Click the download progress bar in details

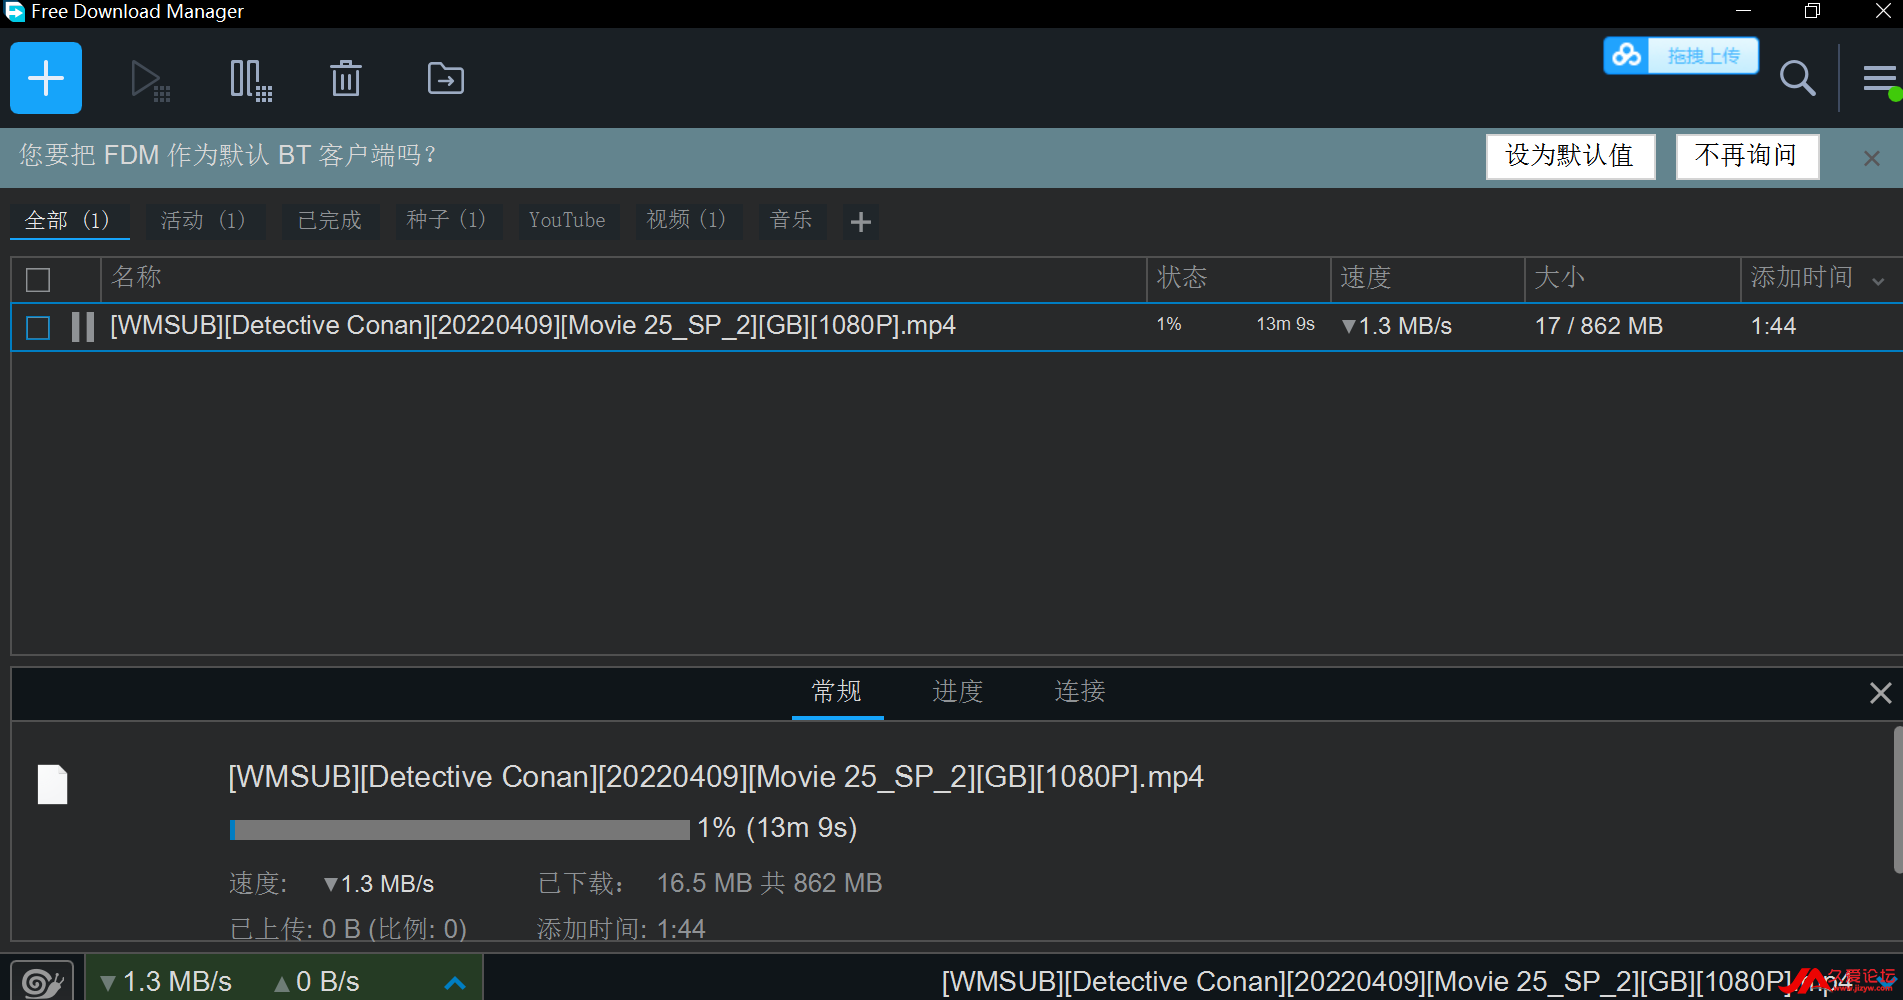tap(460, 830)
